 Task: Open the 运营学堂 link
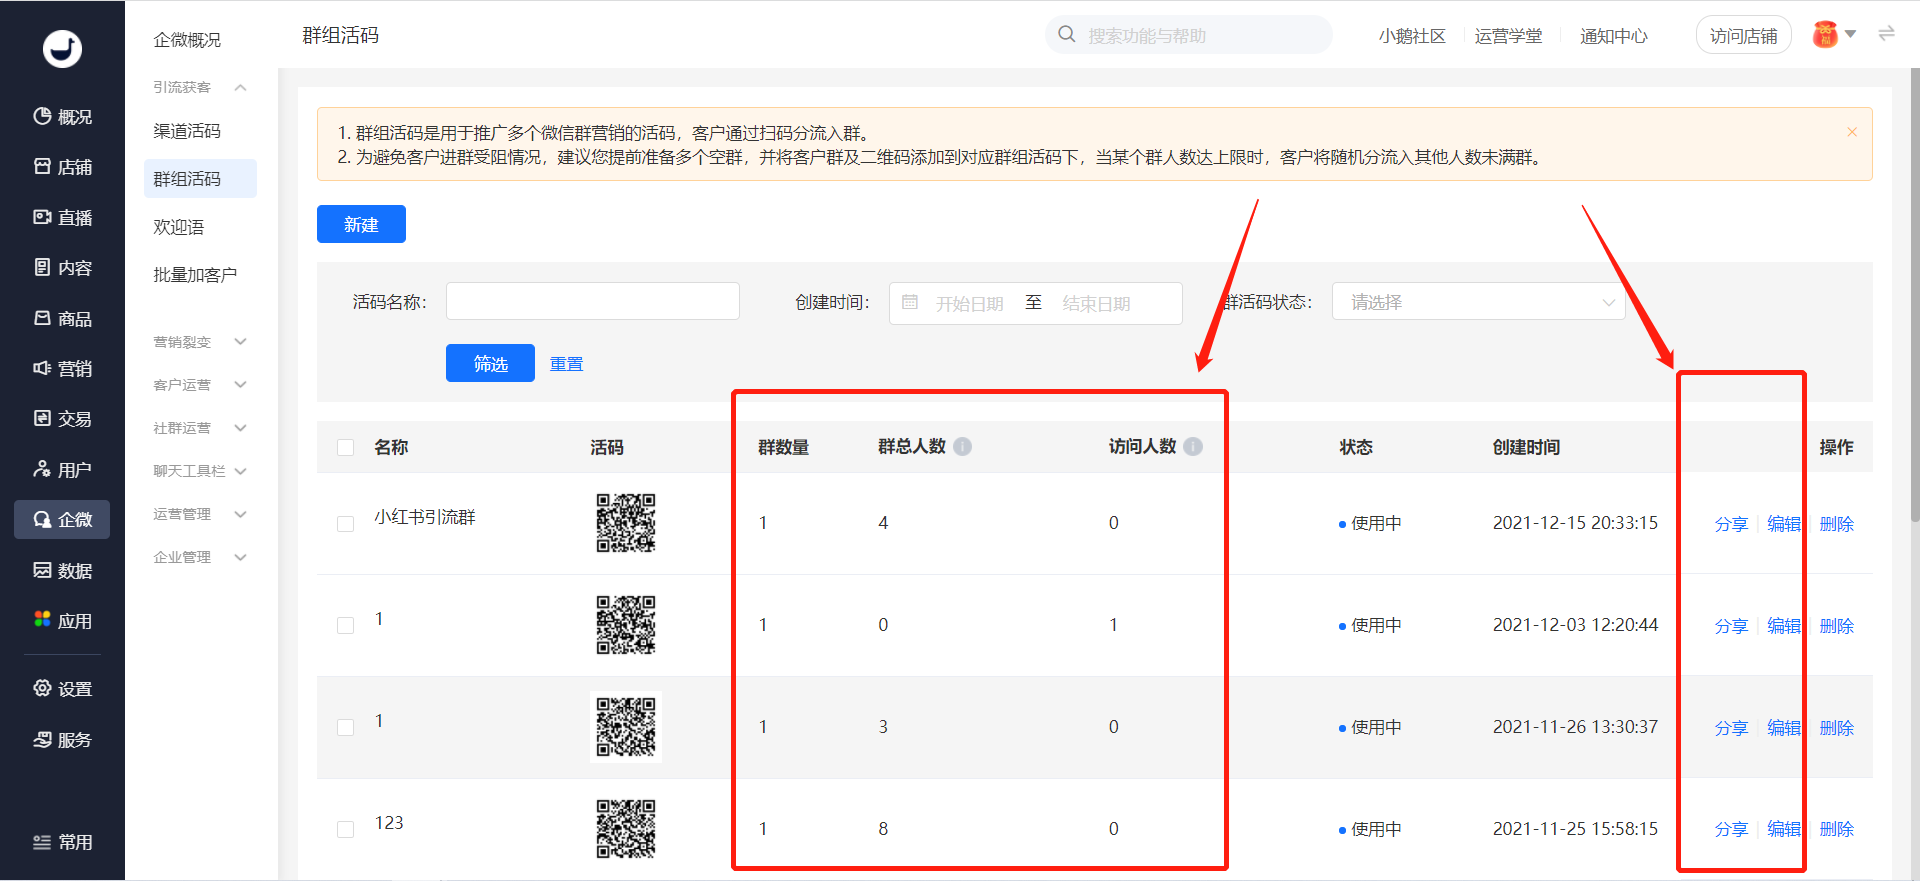point(1508,36)
